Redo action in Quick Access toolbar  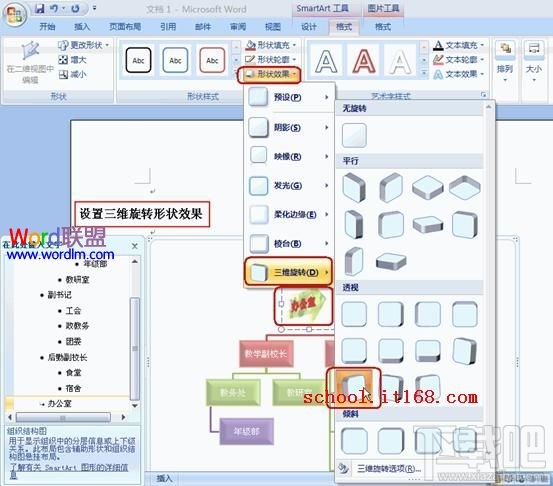[x=75, y=8]
